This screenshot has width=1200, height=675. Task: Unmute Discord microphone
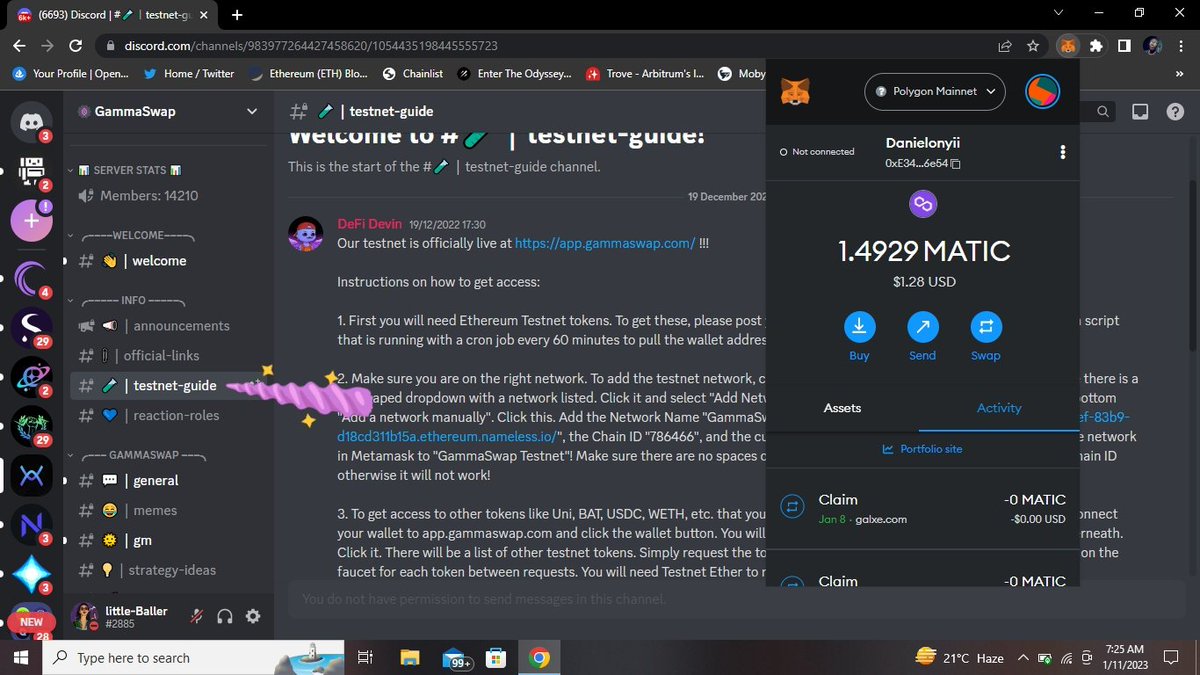tap(197, 616)
